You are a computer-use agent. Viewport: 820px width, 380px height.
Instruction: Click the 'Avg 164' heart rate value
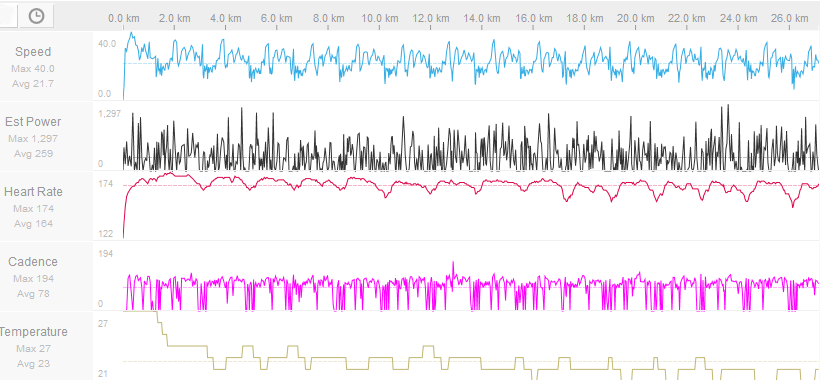point(33,224)
